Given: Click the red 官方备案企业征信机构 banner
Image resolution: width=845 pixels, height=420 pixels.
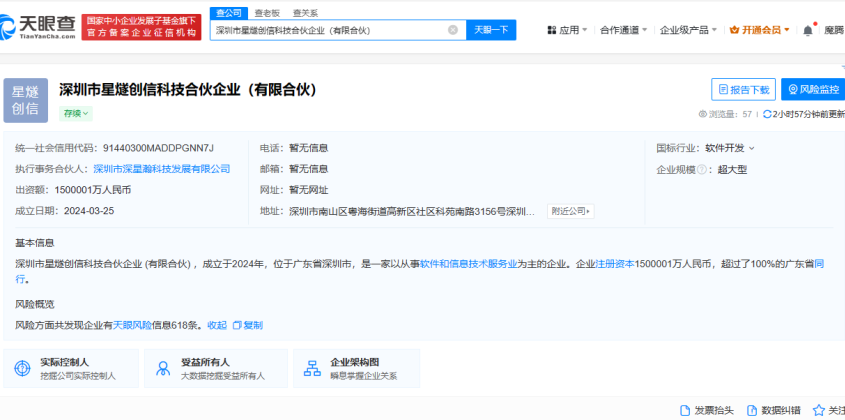Looking at the screenshot, I should tap(141, 27).
